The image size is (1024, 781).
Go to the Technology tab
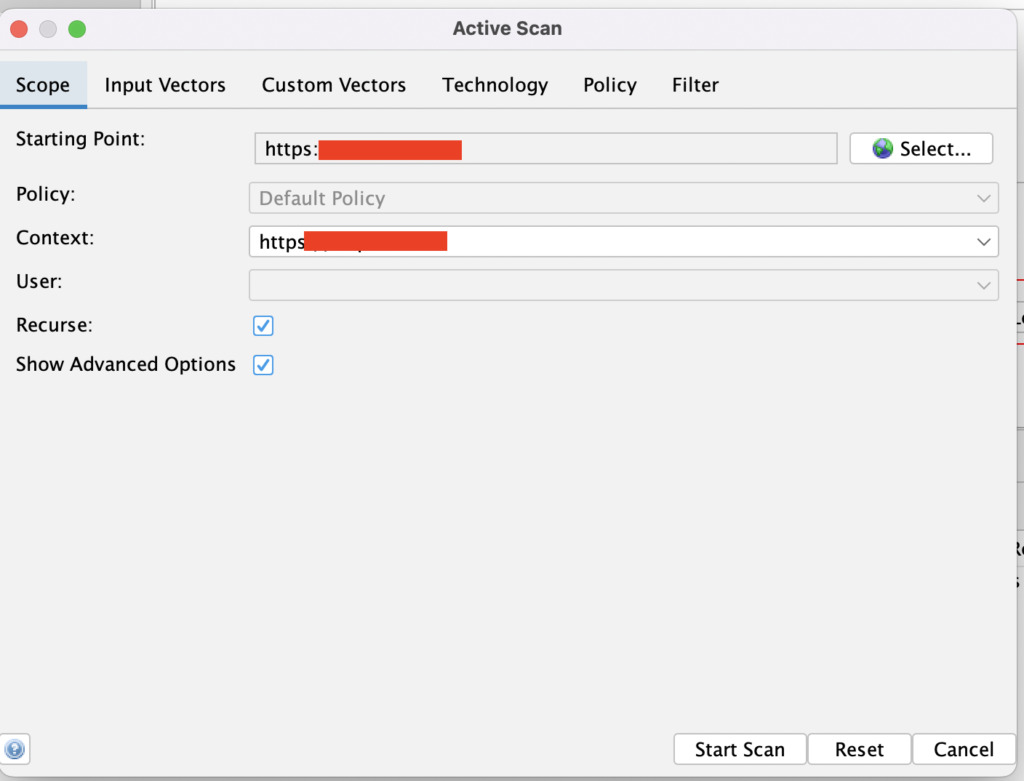(x=495, y=85)
